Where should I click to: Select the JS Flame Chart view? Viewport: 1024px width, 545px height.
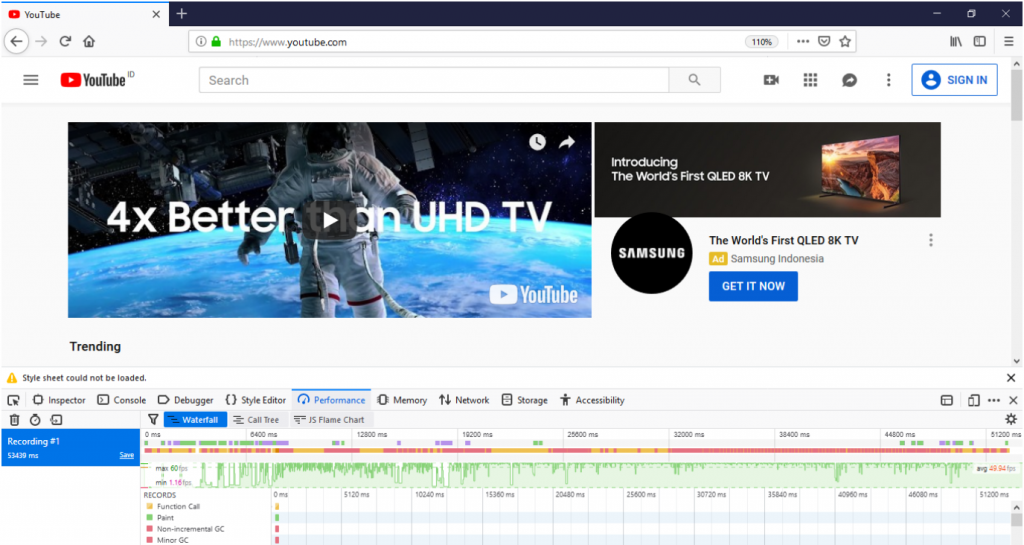coord(330,420)
